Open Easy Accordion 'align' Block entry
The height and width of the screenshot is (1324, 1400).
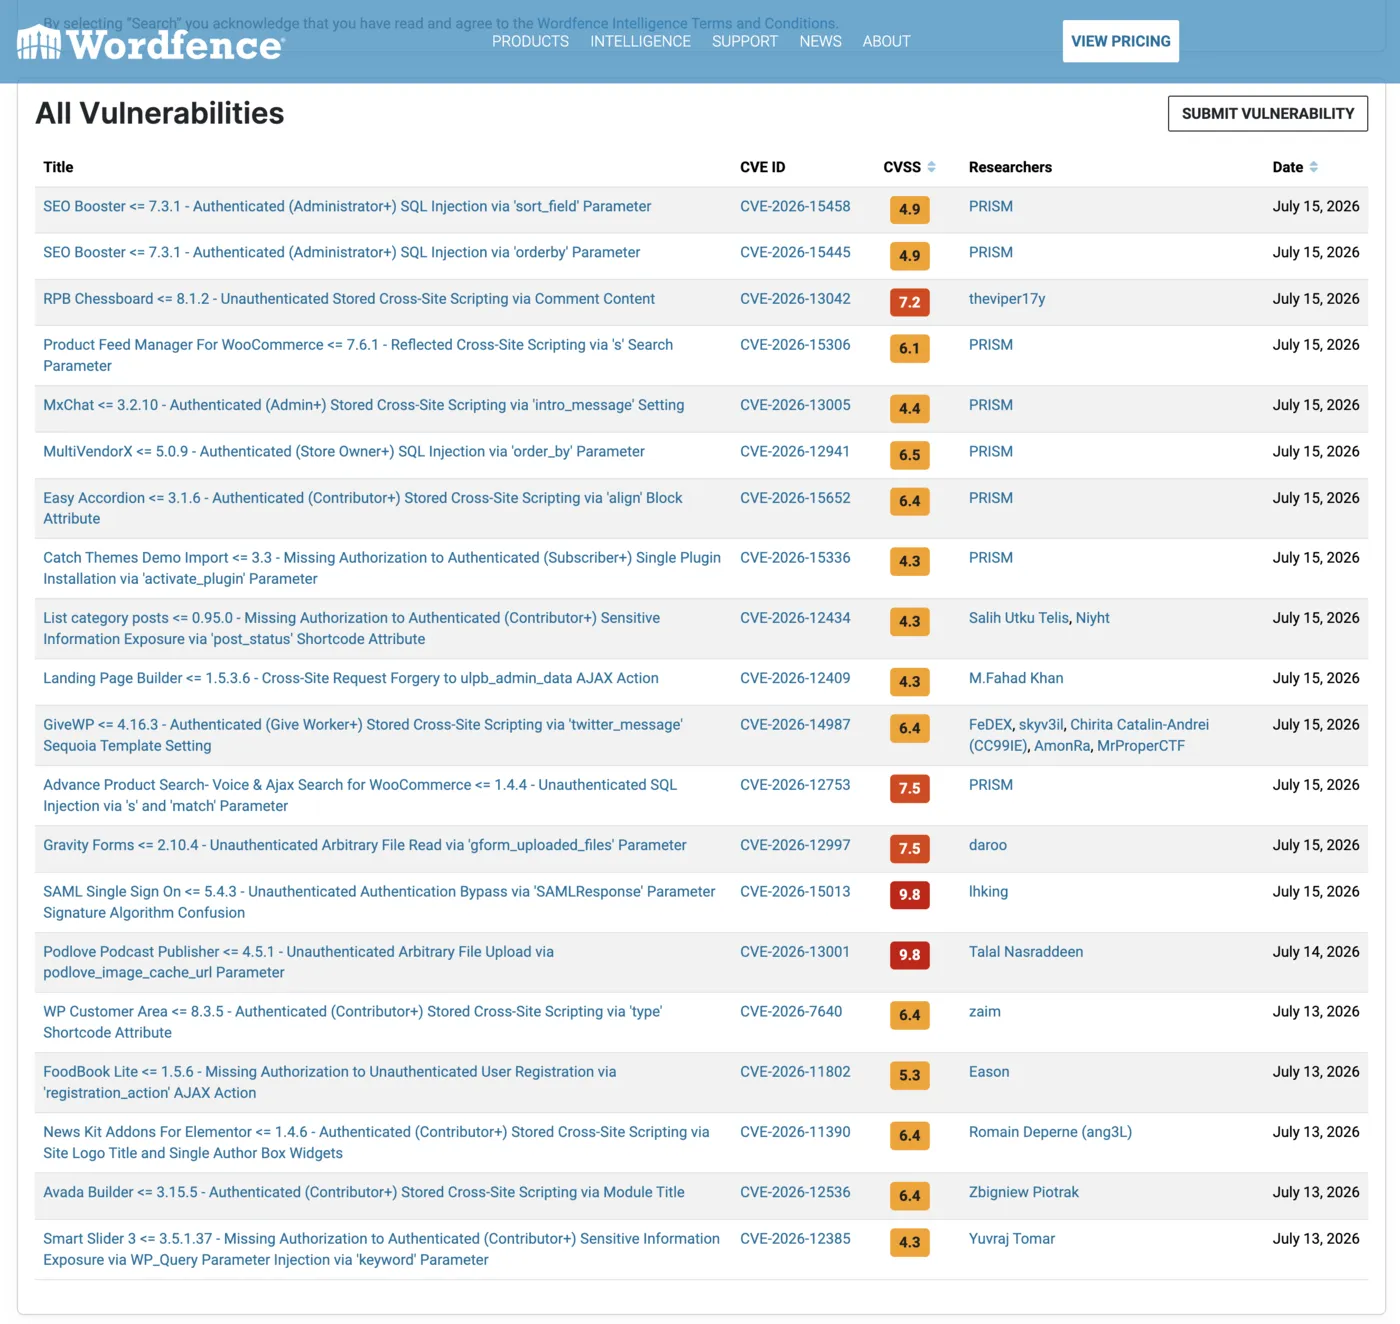click(x=363, y=508)
